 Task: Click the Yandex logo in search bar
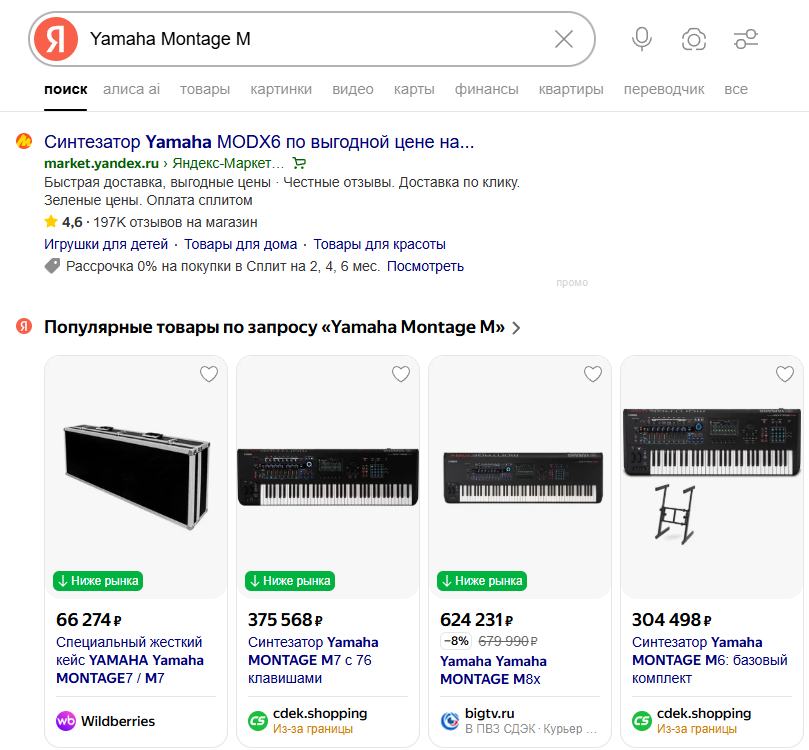click(x=56, y=39)
